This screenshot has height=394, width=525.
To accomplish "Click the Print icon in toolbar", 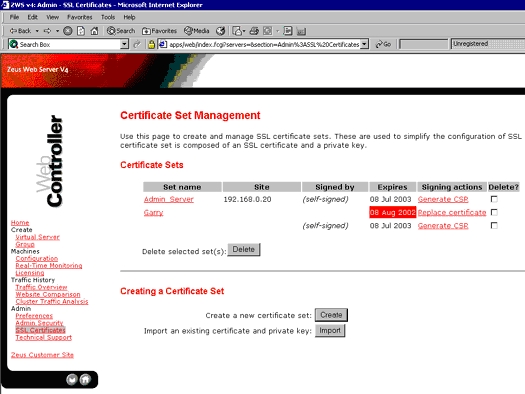I will click(x=254, y=31).
